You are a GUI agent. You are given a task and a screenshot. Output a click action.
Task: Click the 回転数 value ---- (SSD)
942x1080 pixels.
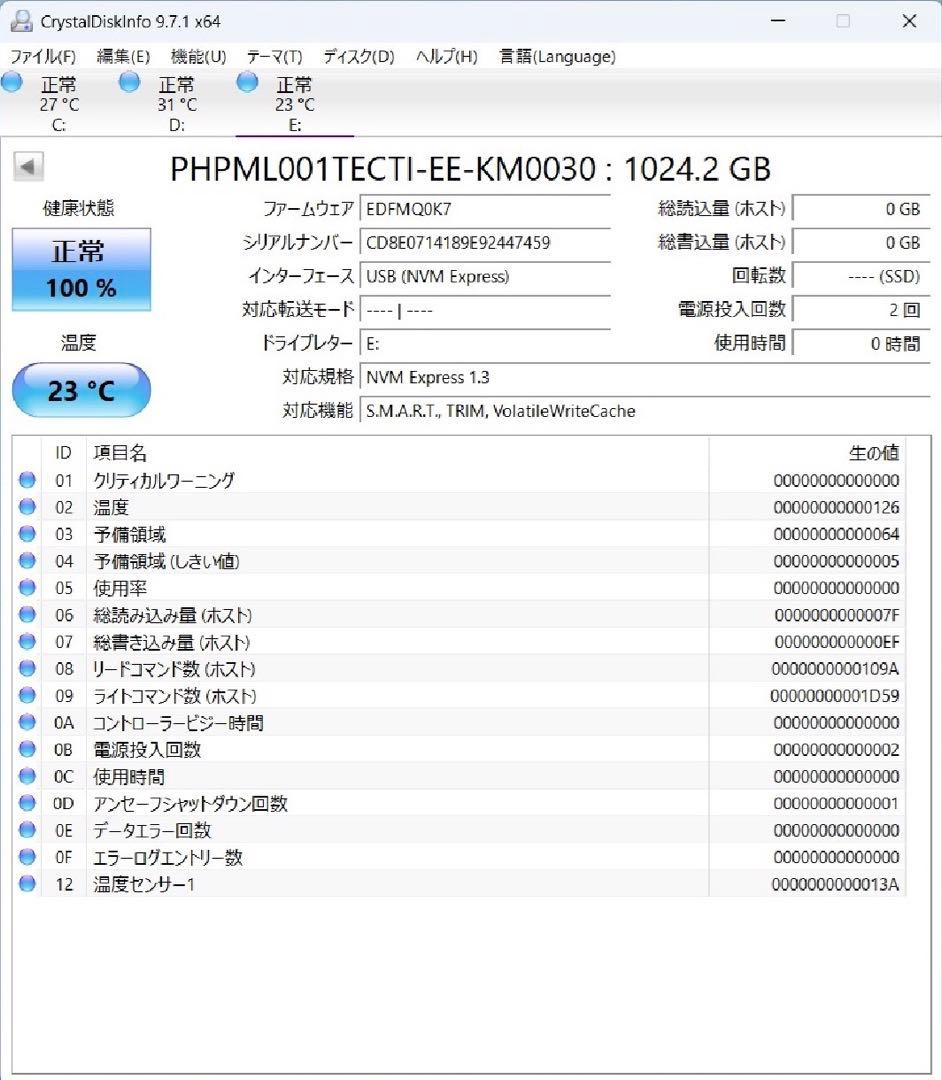click(861, 276)
